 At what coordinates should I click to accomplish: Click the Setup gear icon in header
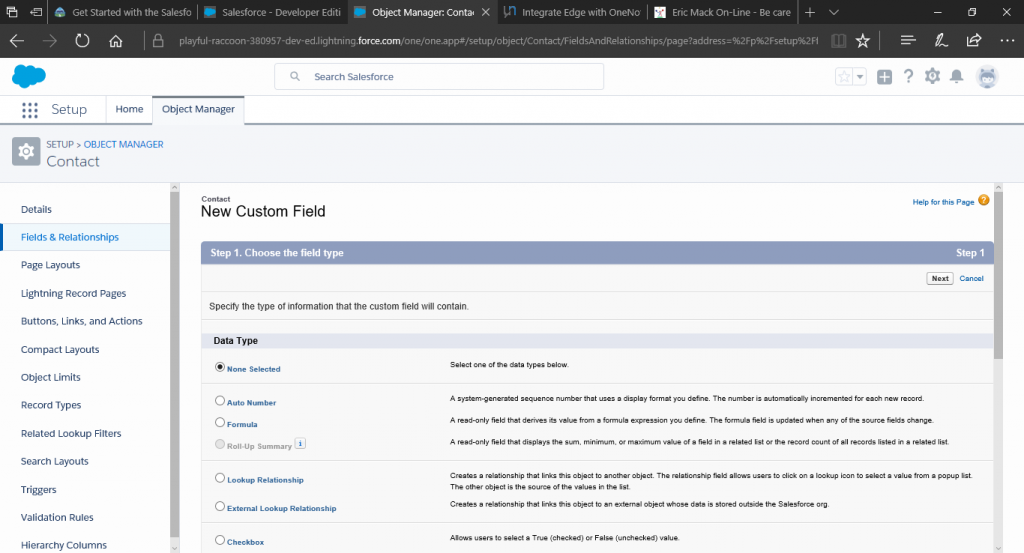932,77
